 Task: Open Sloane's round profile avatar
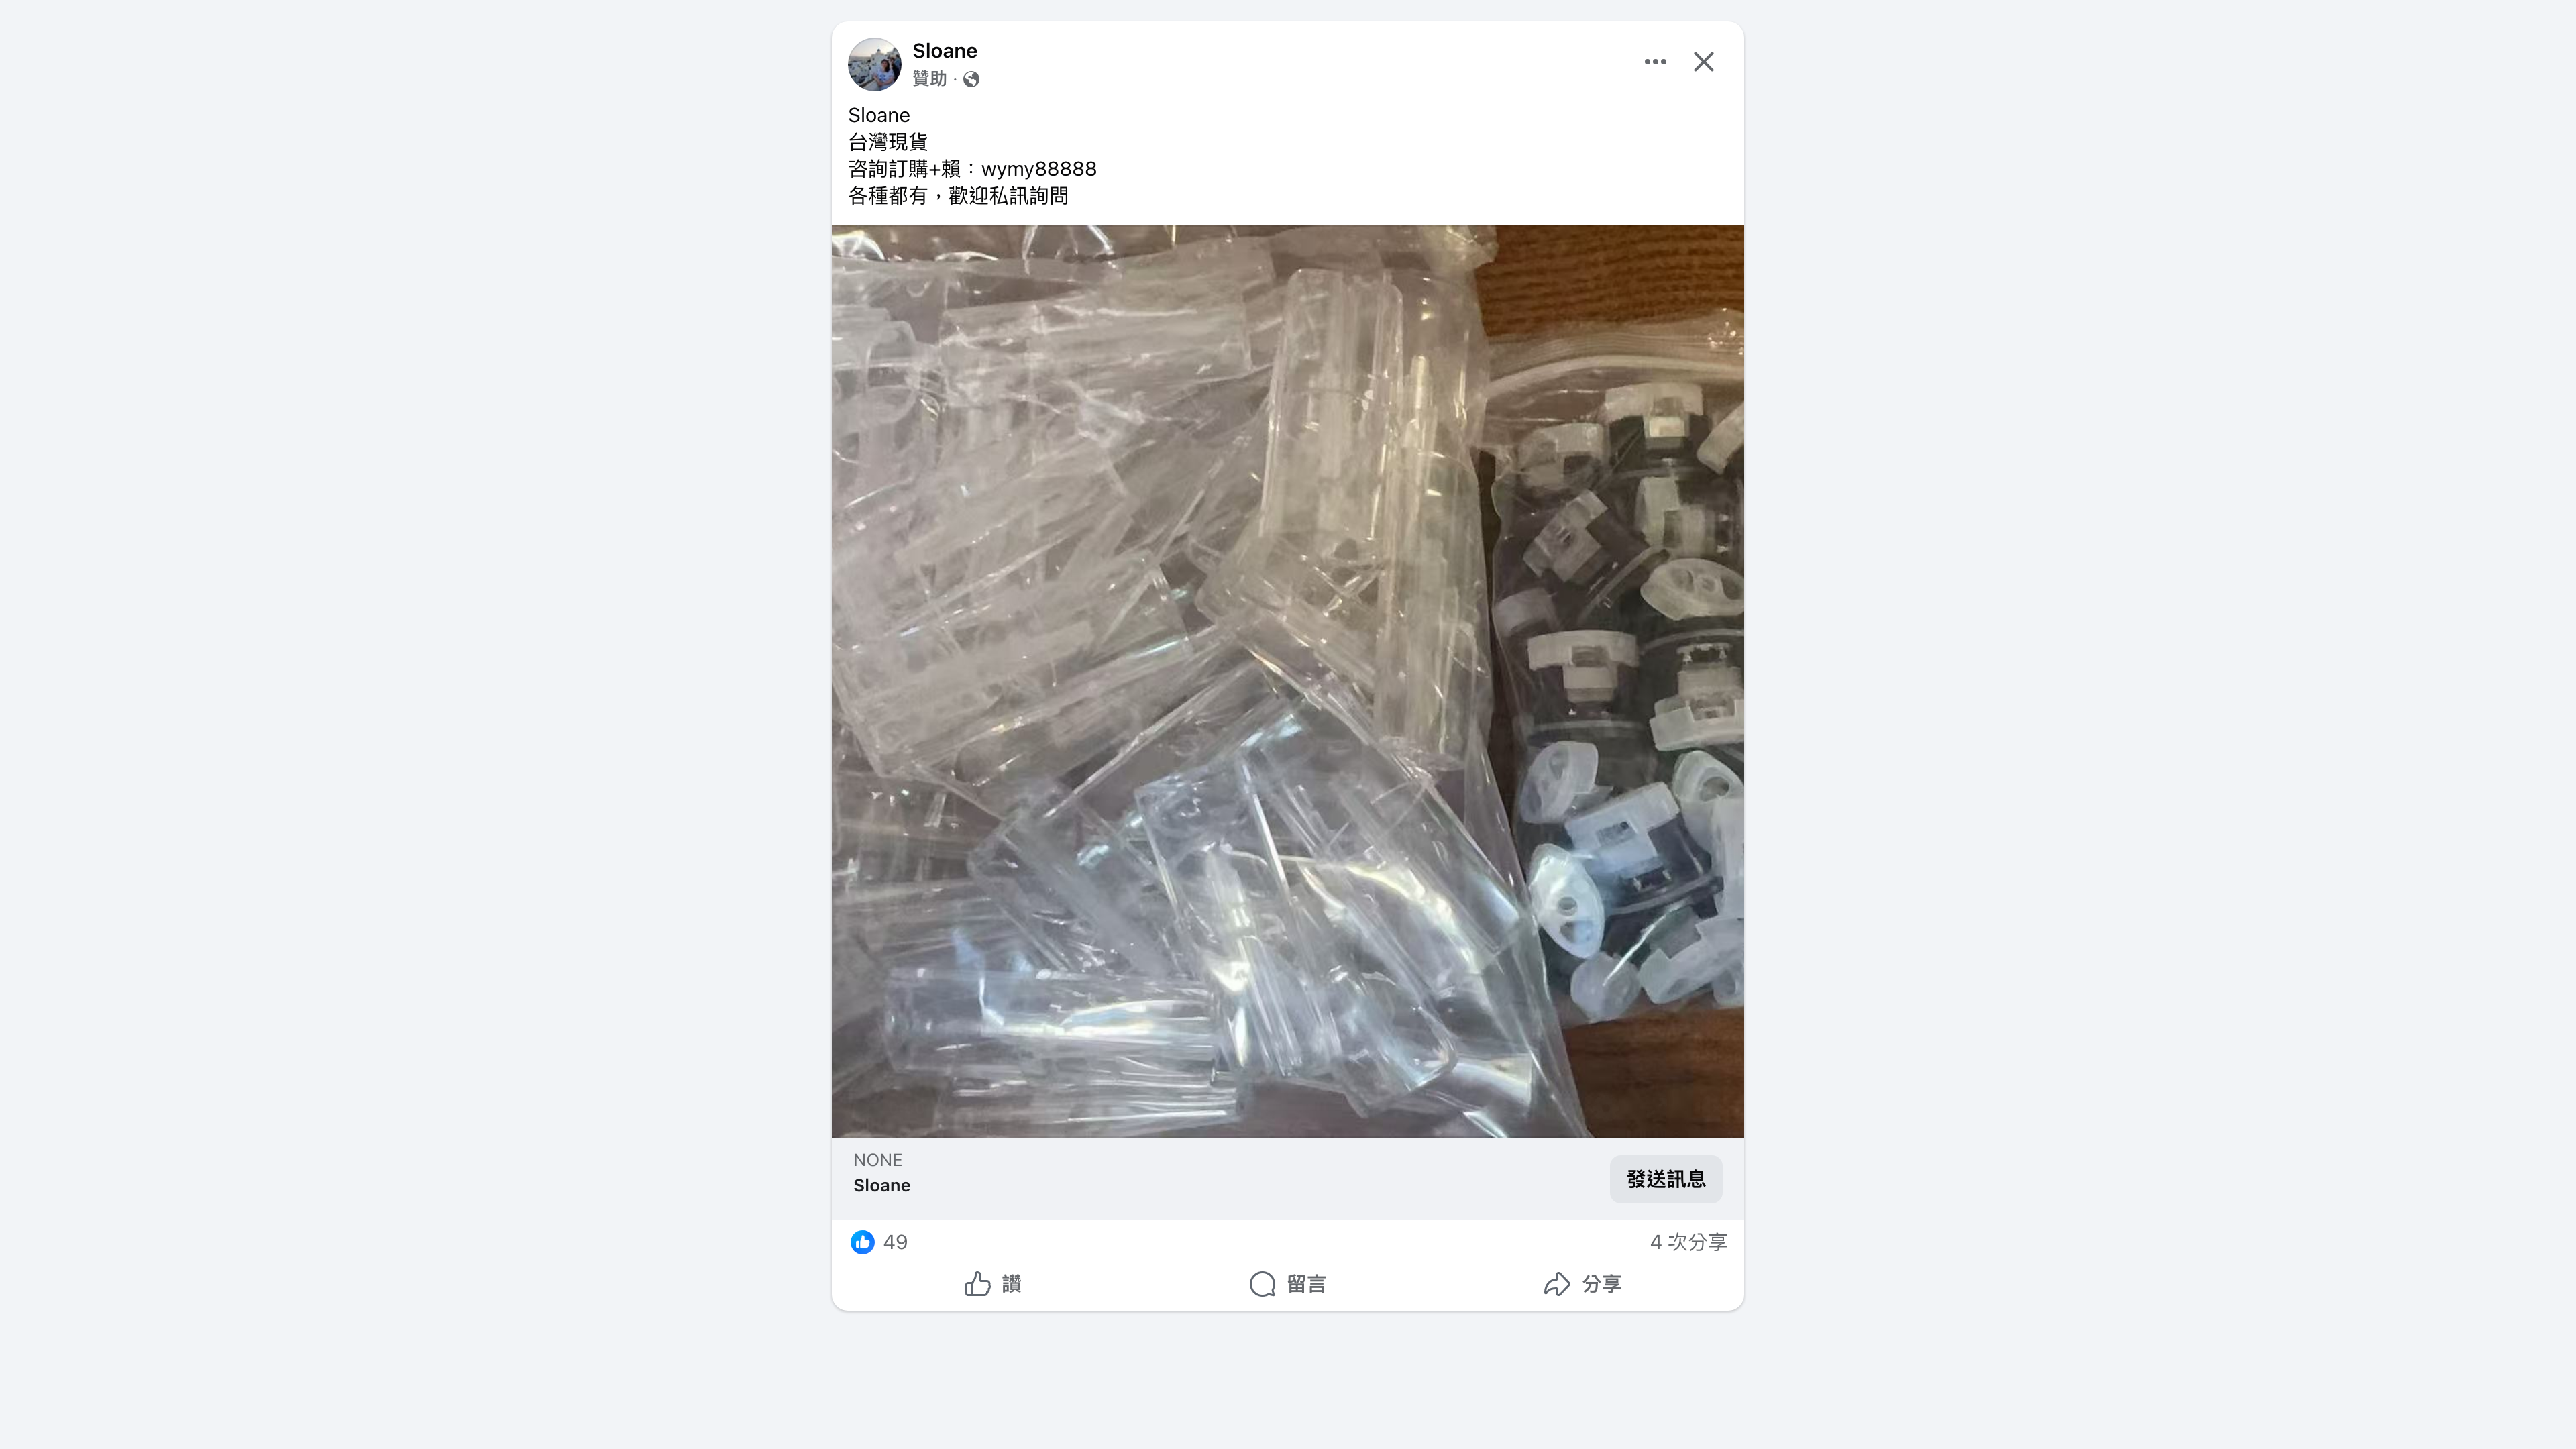(x=874, y=64)
